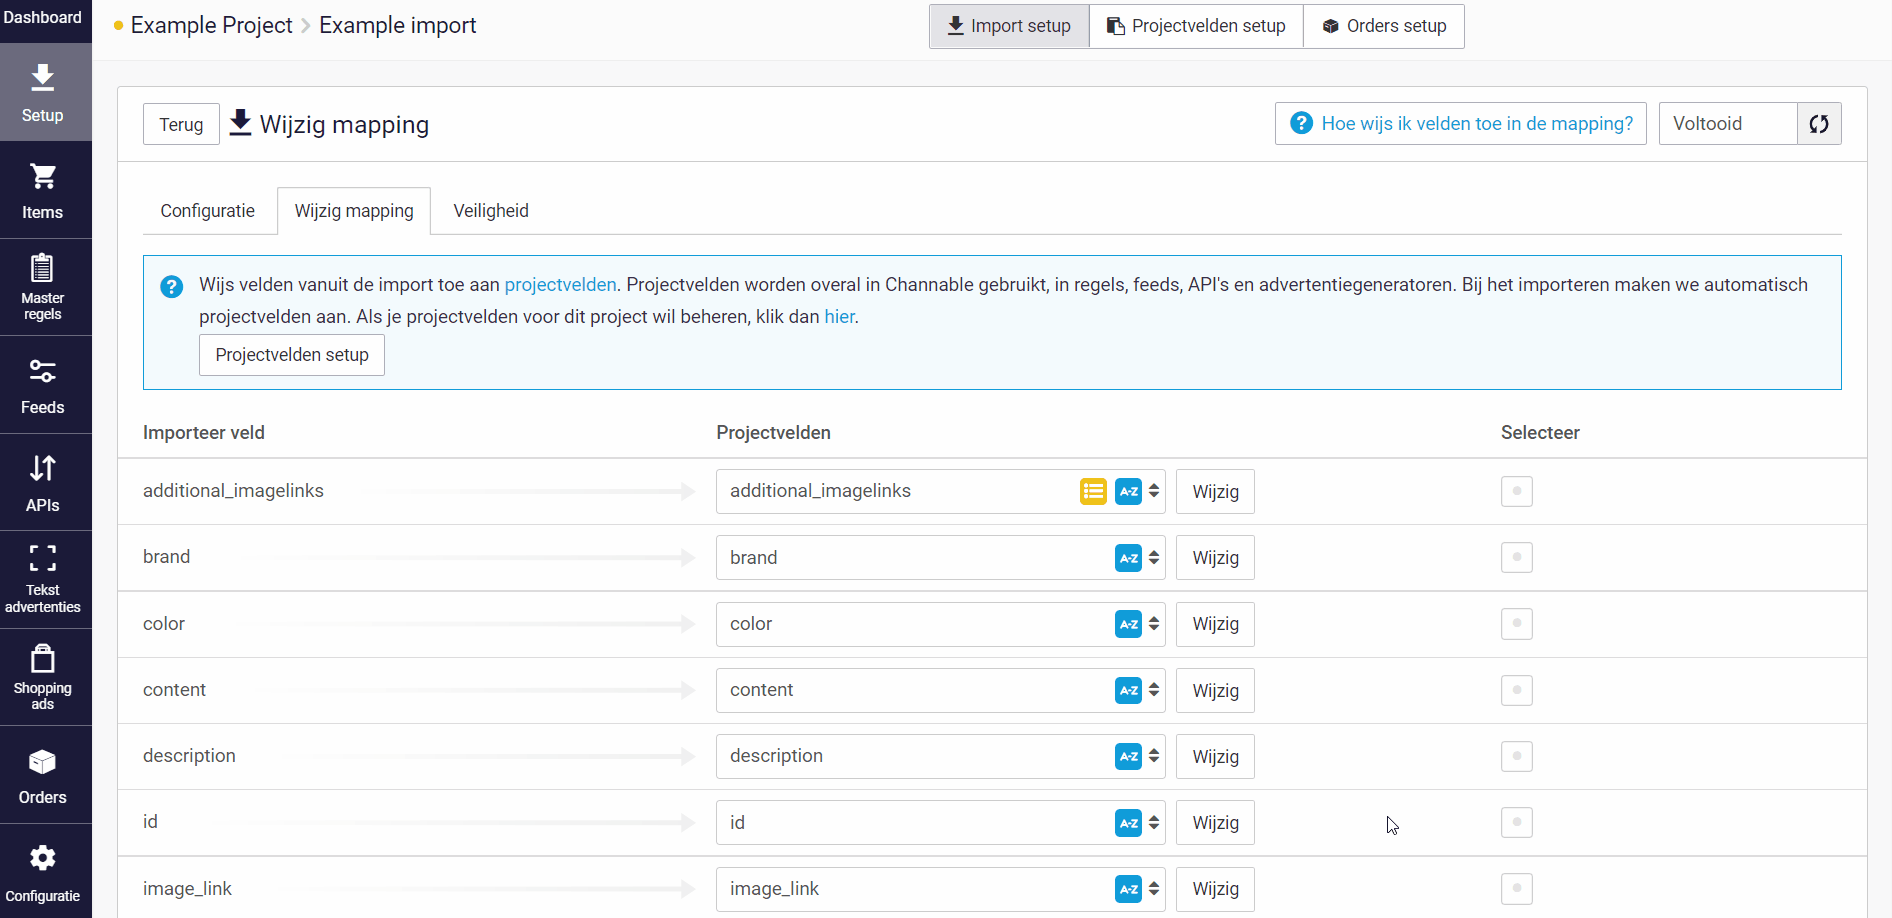The height and width of the screenshot is (918, 1892).
Task: Open Master regels from sidebar
Action: (45, 288)
